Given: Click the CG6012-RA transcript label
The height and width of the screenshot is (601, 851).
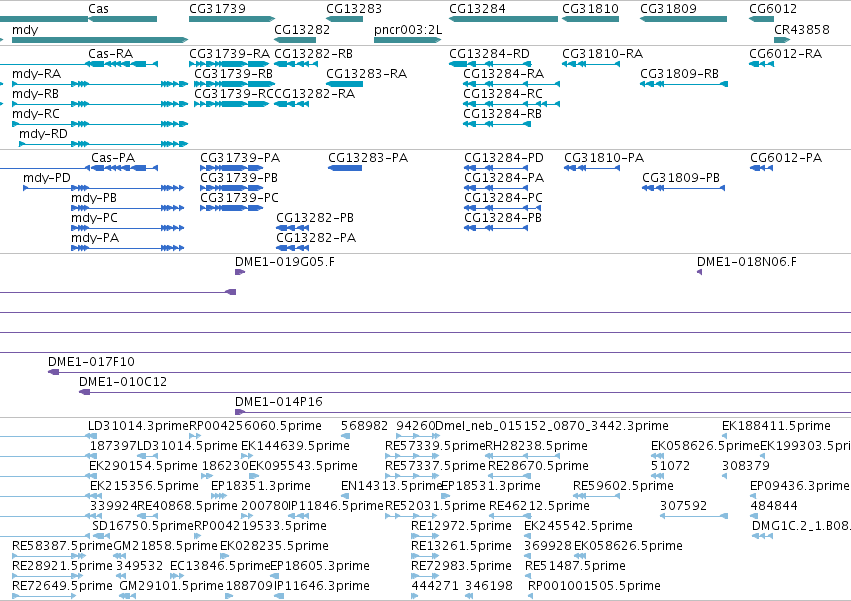Looking at the screenshot, I should point(785,54).
